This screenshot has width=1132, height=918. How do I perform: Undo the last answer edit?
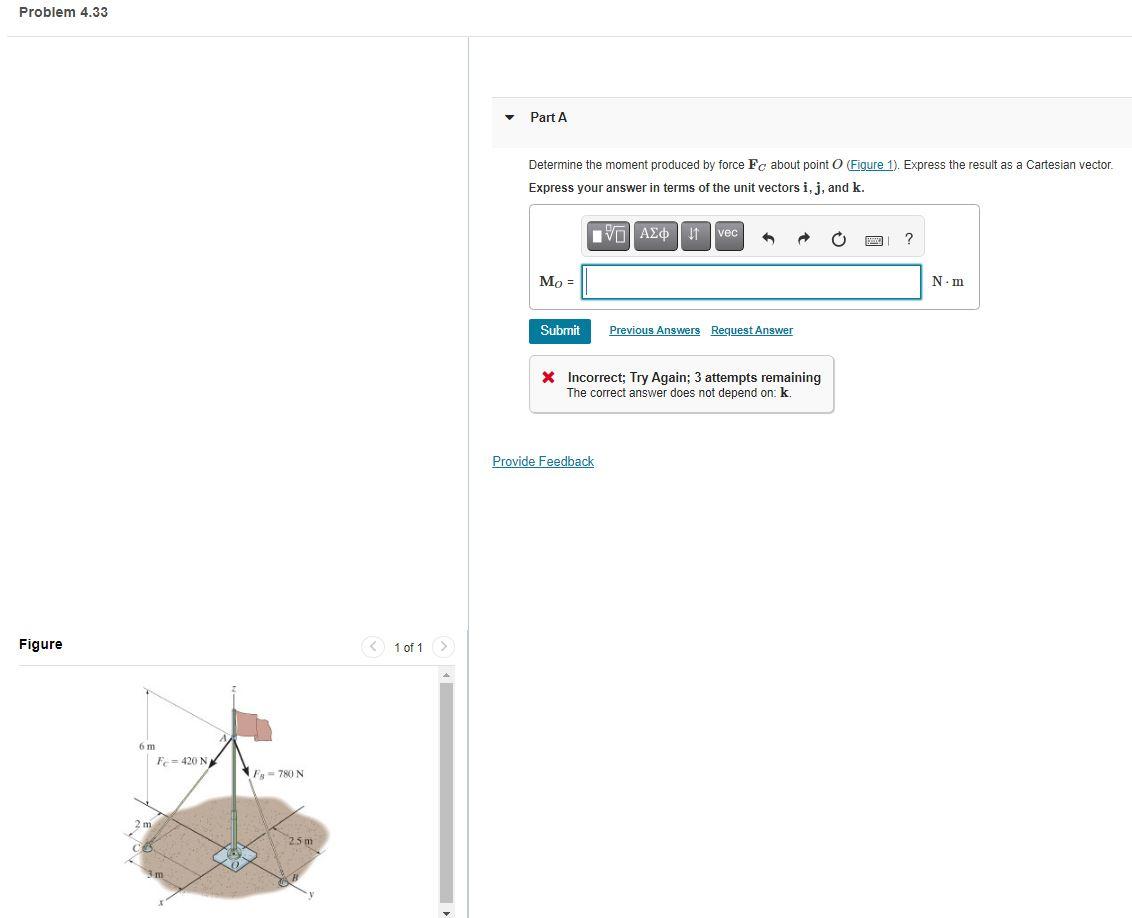[x=768, y=239]
